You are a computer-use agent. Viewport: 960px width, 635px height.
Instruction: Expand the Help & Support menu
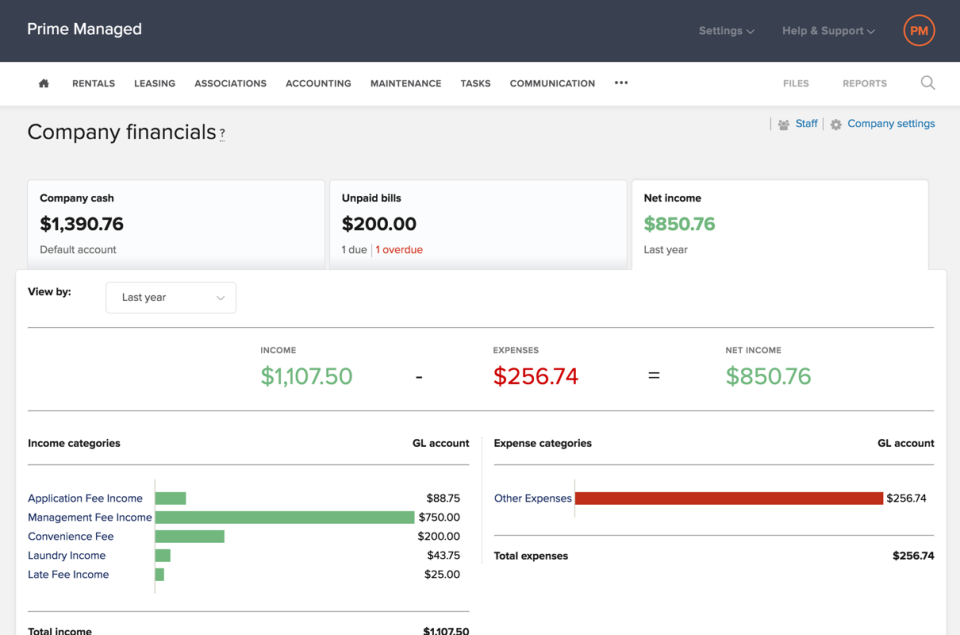click(x=828, y=31)
